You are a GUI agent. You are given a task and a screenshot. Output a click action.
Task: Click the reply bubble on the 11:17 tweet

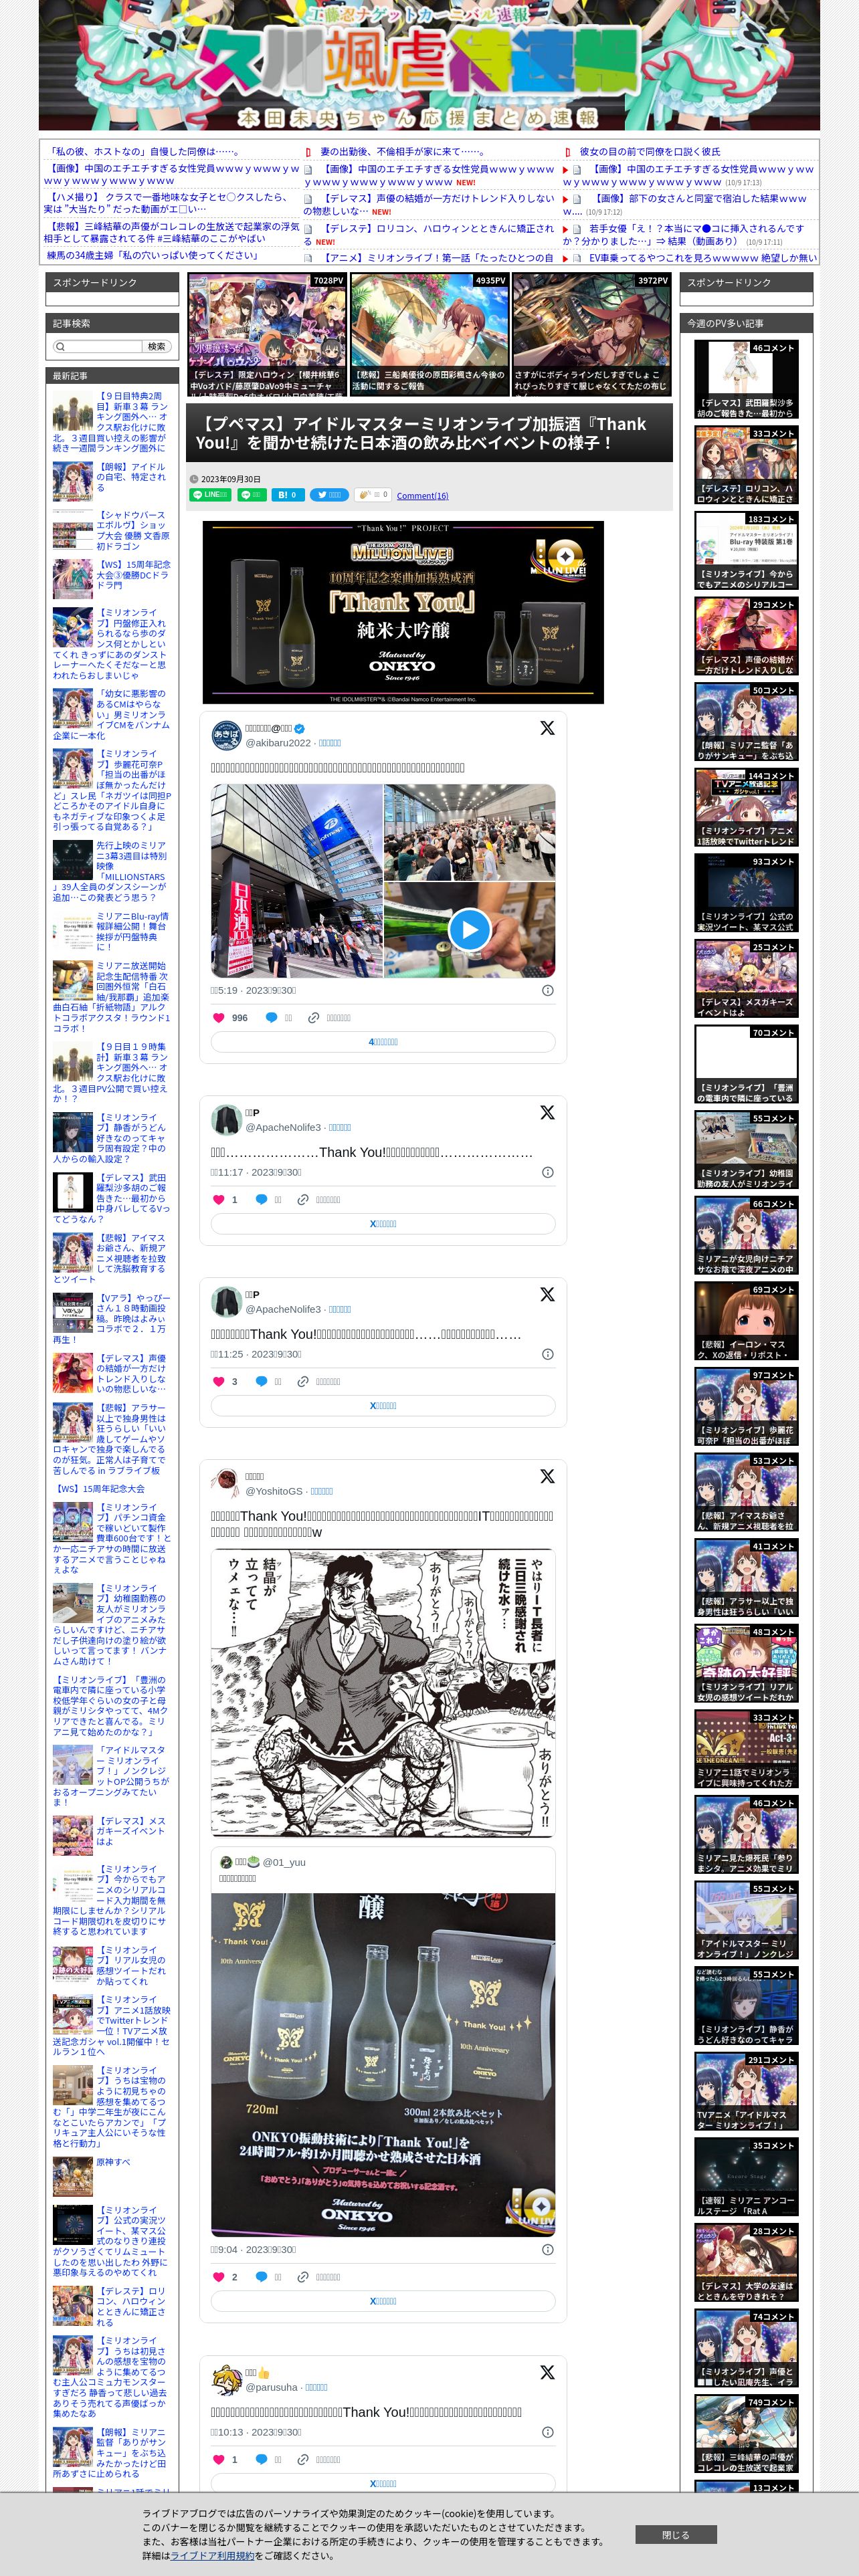(261, 1200)
